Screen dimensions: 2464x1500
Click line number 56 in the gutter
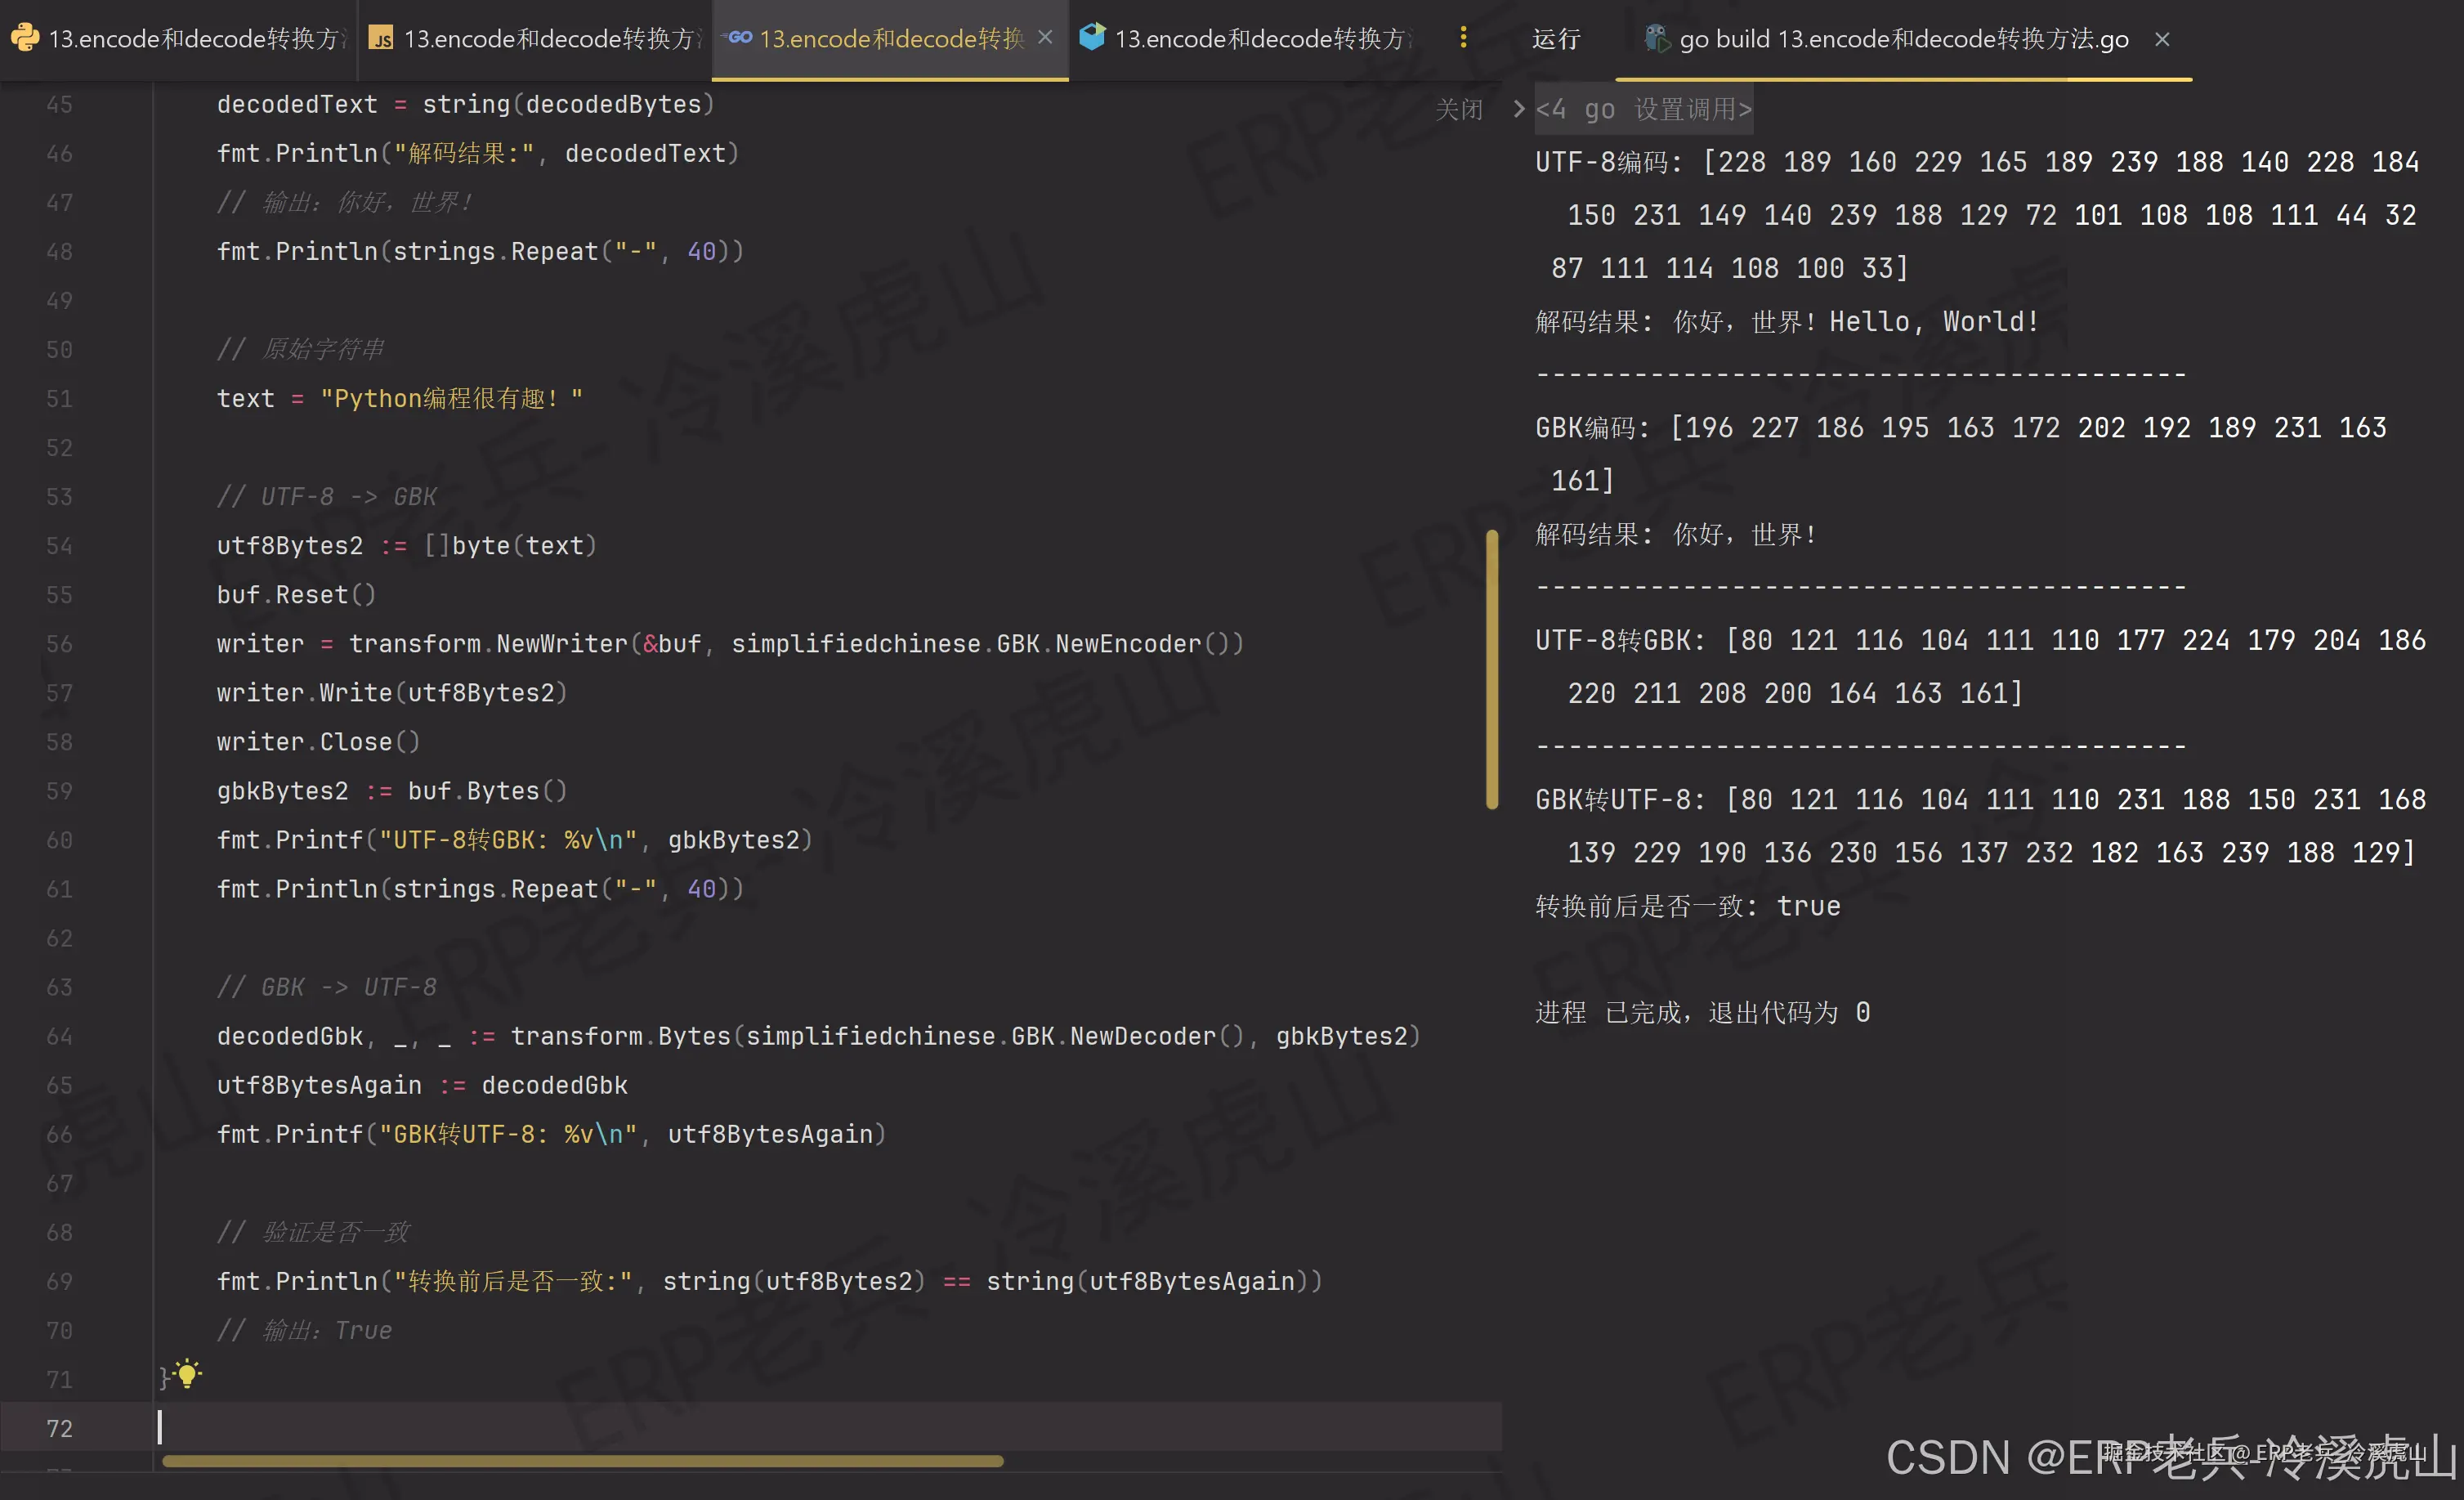point(59,644)
